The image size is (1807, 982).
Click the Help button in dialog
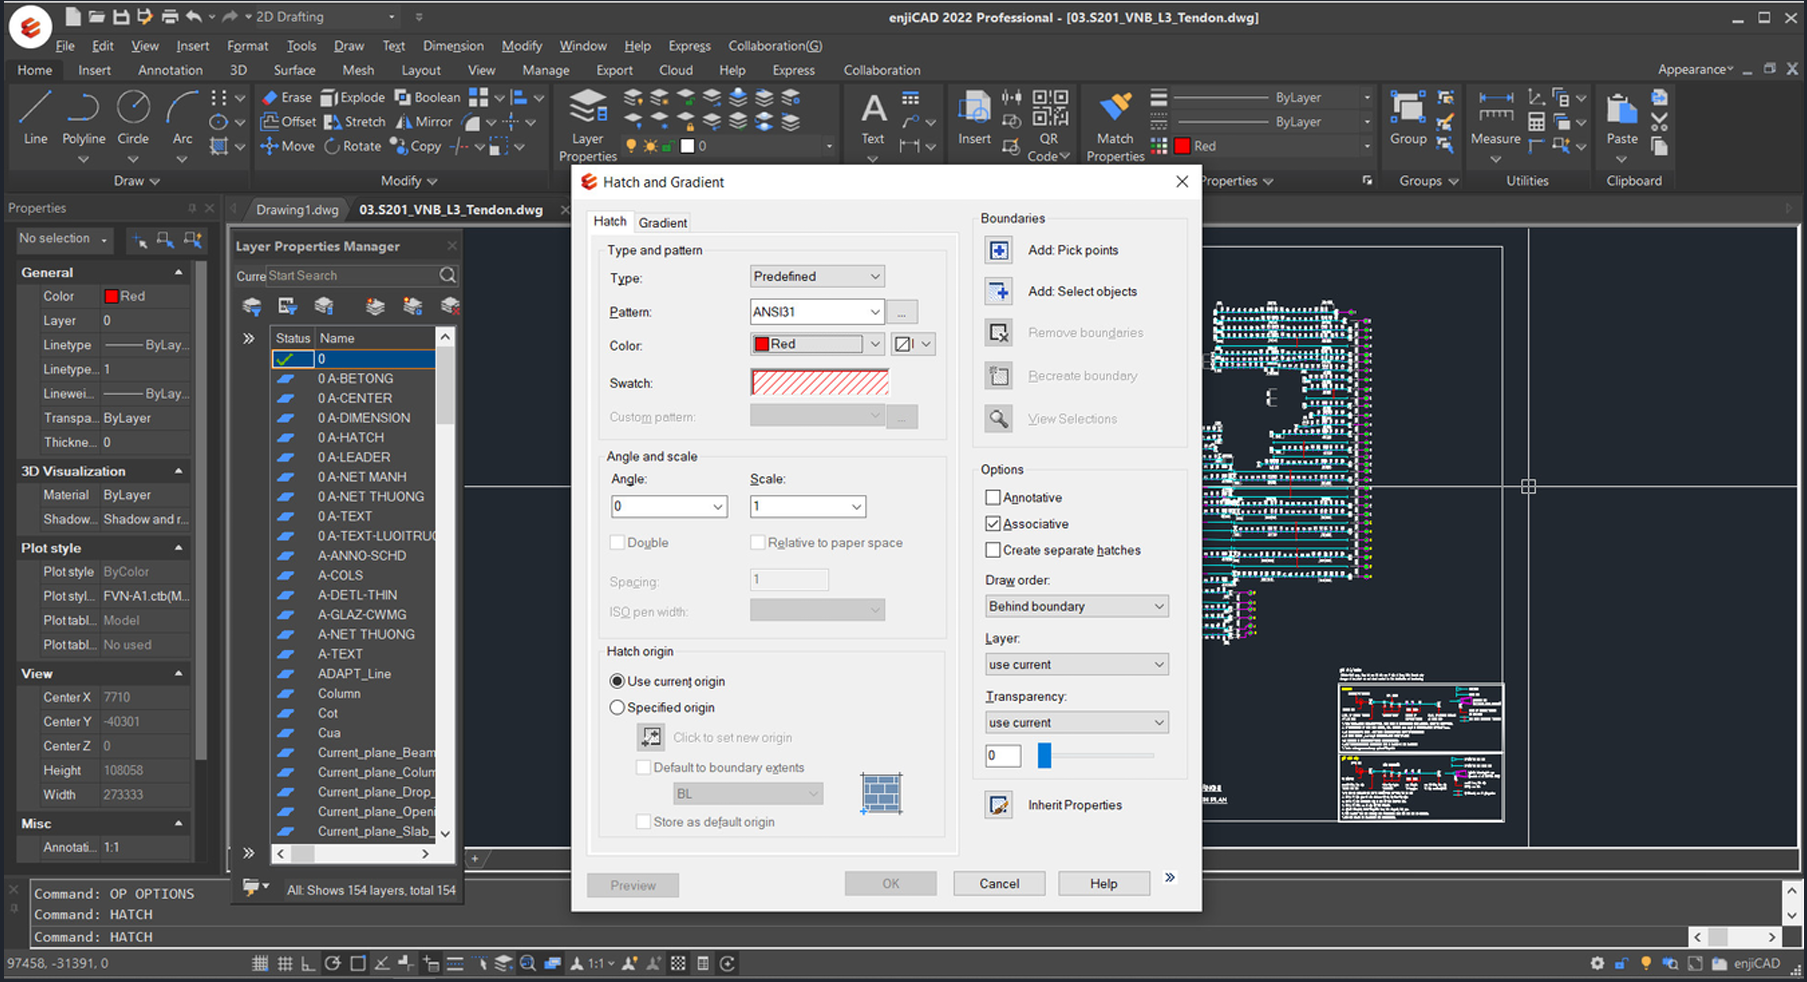[1103, 884]
